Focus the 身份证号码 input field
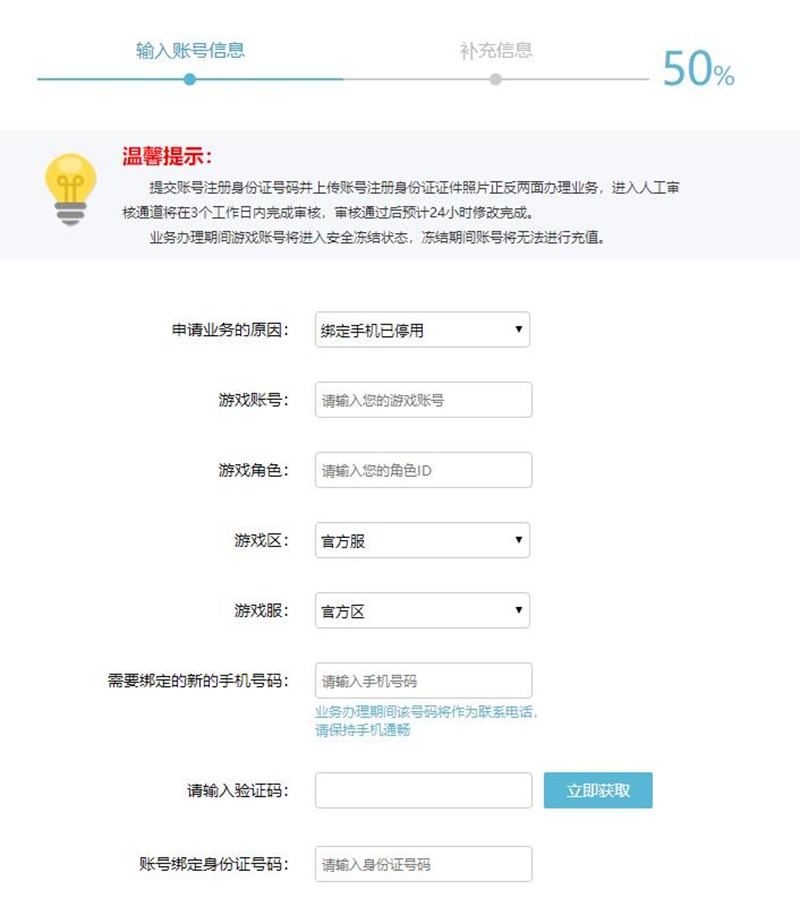Viewport: 800px width, 907px height. pos(423,864)
